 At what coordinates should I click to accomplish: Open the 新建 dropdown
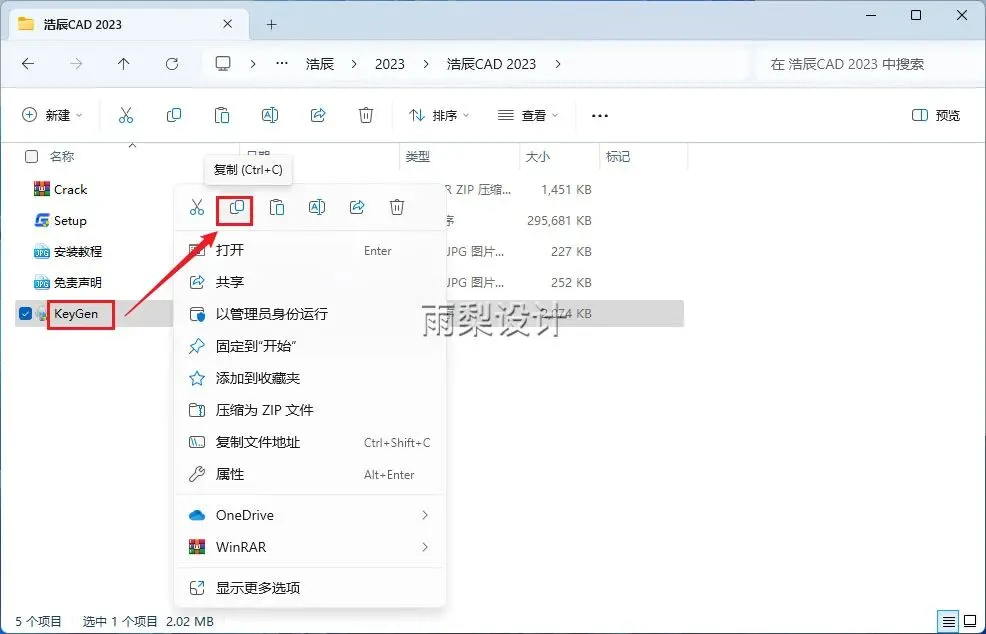point(52,115)
